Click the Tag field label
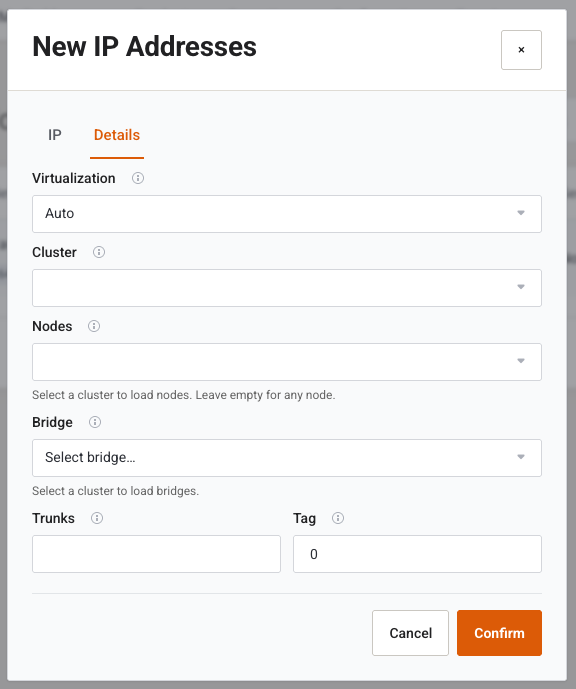 [x=304, y=519]
